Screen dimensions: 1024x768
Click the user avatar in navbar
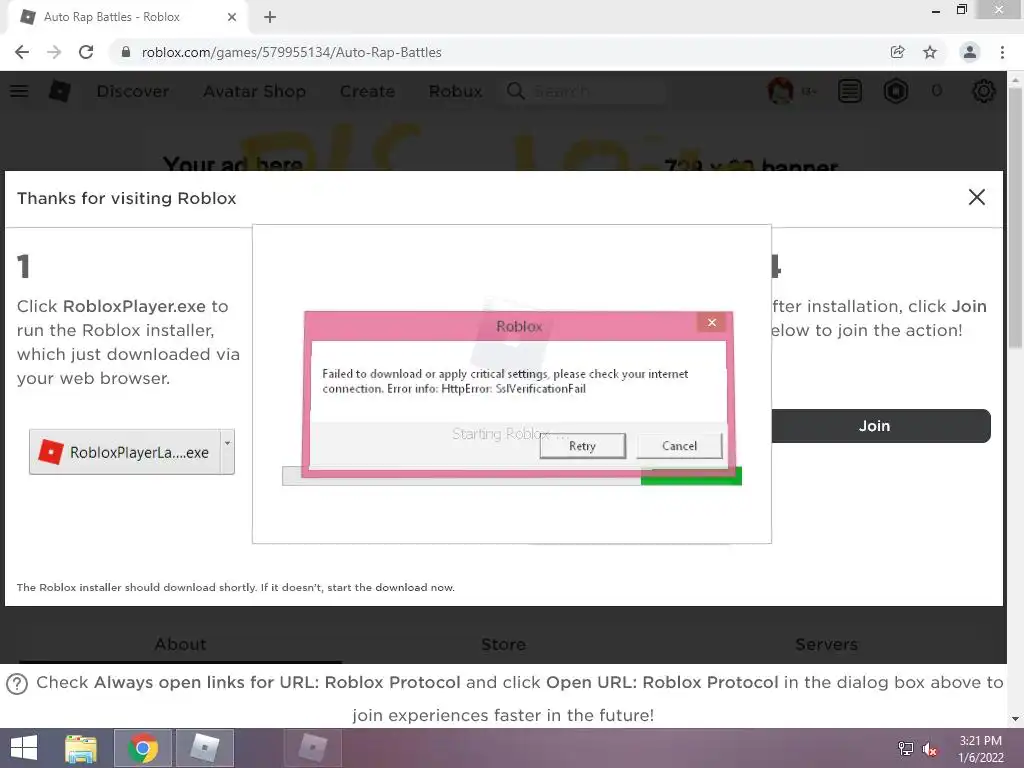pyautogui.click(x=780, y=91)
